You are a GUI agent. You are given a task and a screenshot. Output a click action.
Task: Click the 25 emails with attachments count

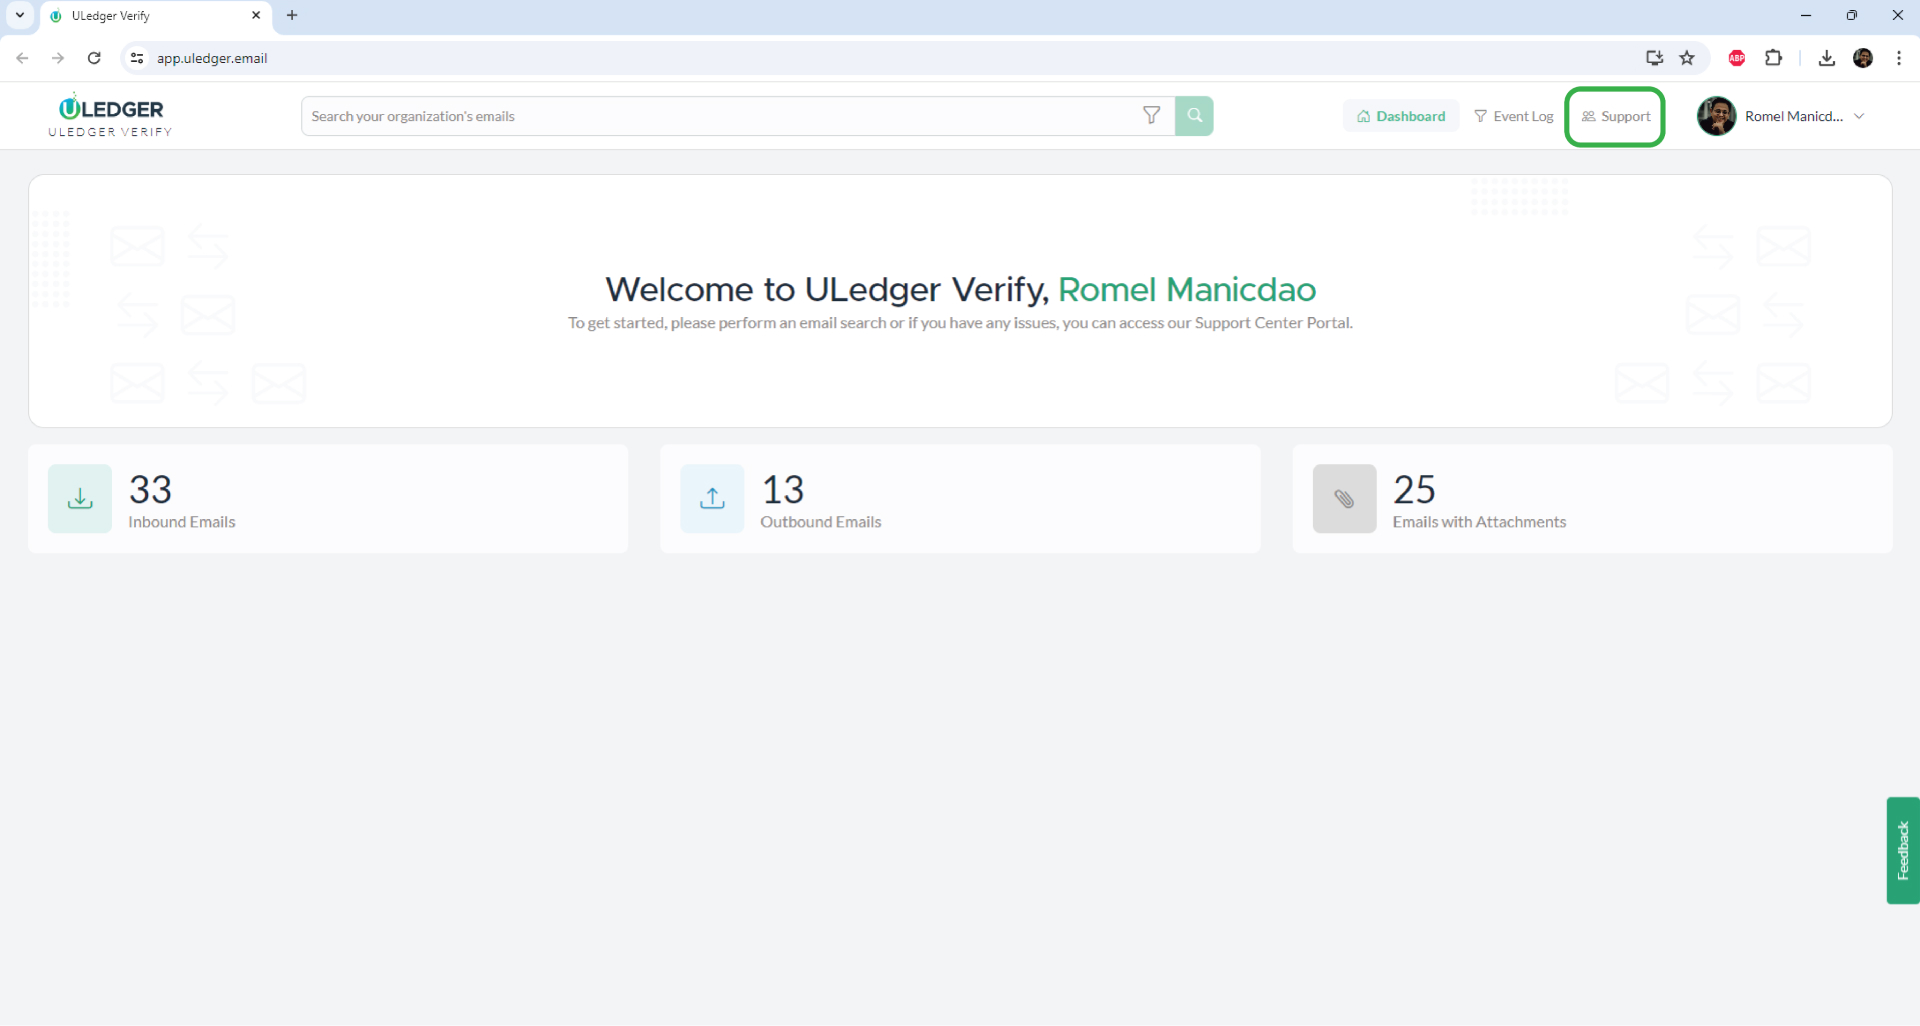tap(1414, 489)
